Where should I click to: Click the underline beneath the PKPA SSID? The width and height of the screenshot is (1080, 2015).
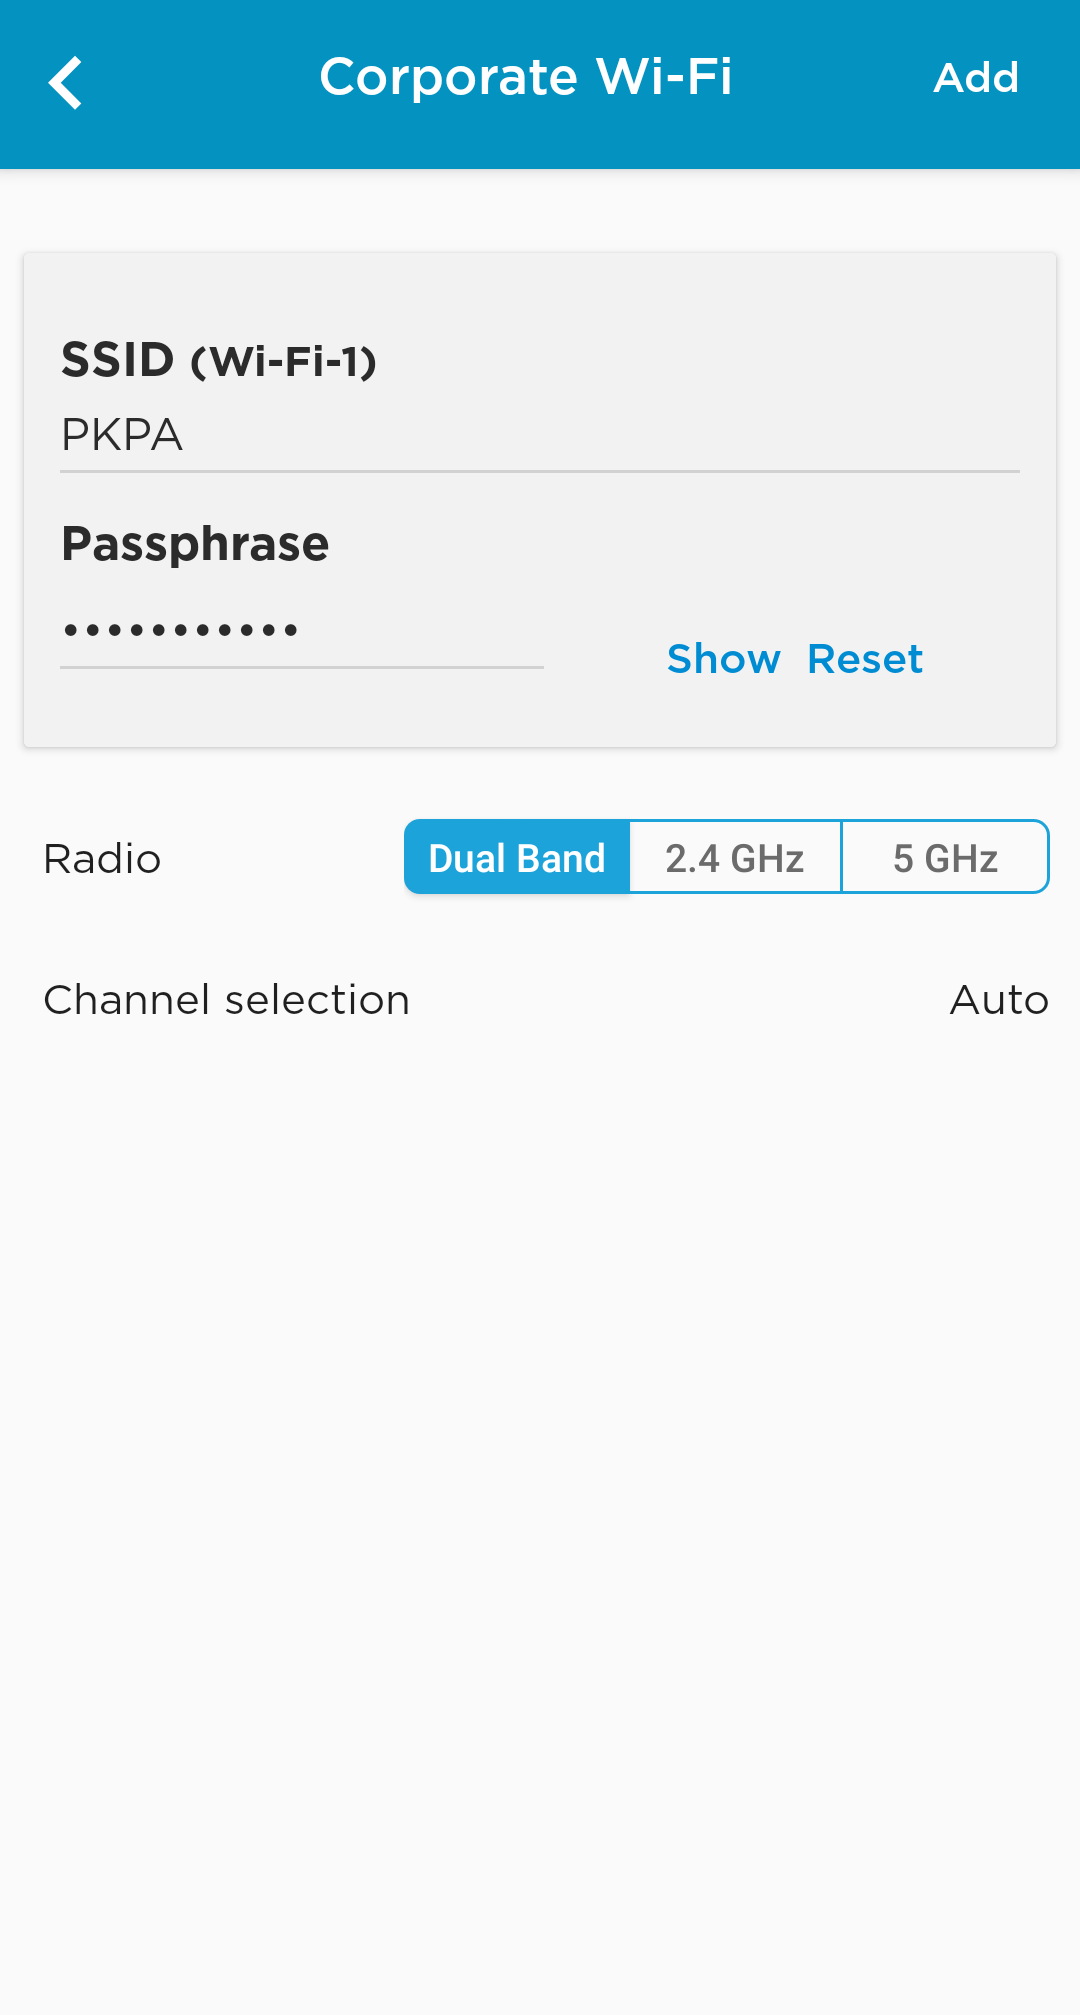tap(538, 471)
